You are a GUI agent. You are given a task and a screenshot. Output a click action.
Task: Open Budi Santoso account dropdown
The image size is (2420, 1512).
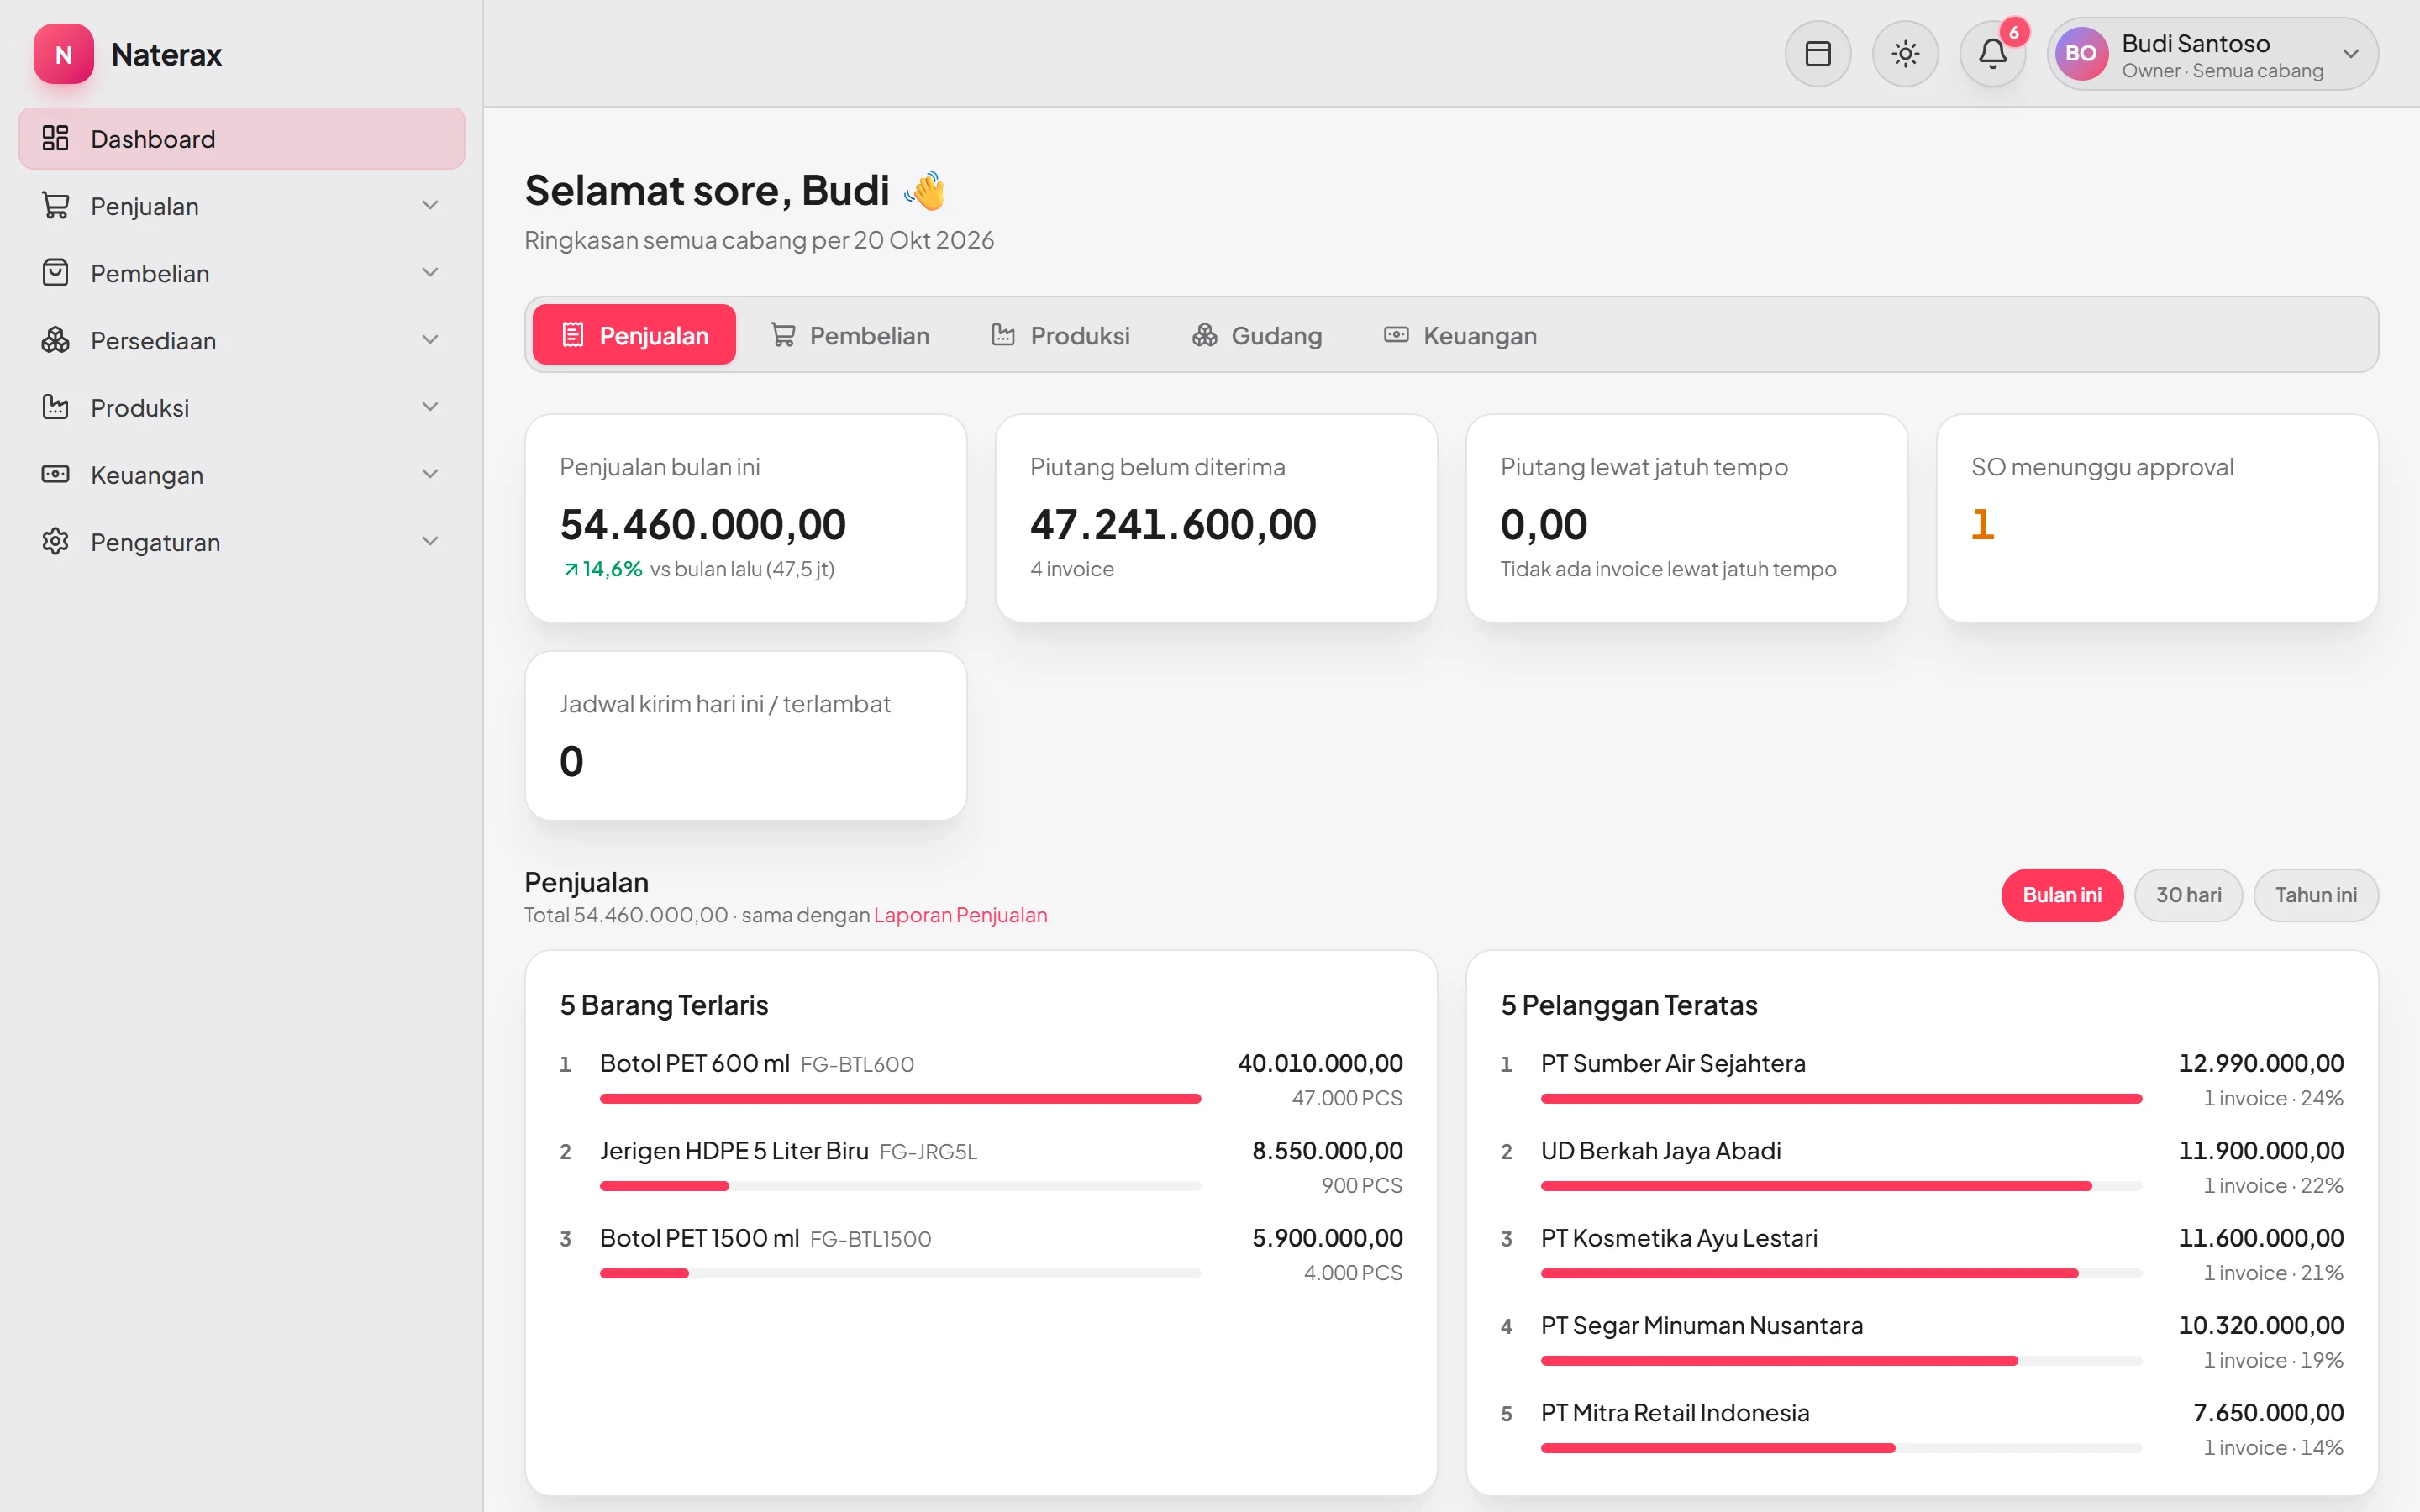[x=2212, y=54]
